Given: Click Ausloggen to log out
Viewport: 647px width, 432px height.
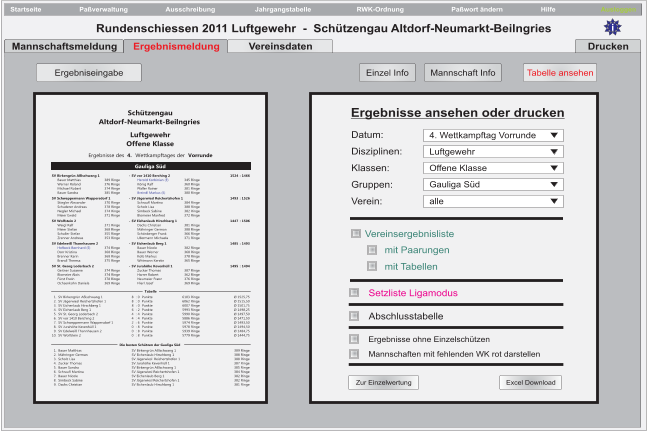Looking at the screenshot, I should click(x=618, y=9).
